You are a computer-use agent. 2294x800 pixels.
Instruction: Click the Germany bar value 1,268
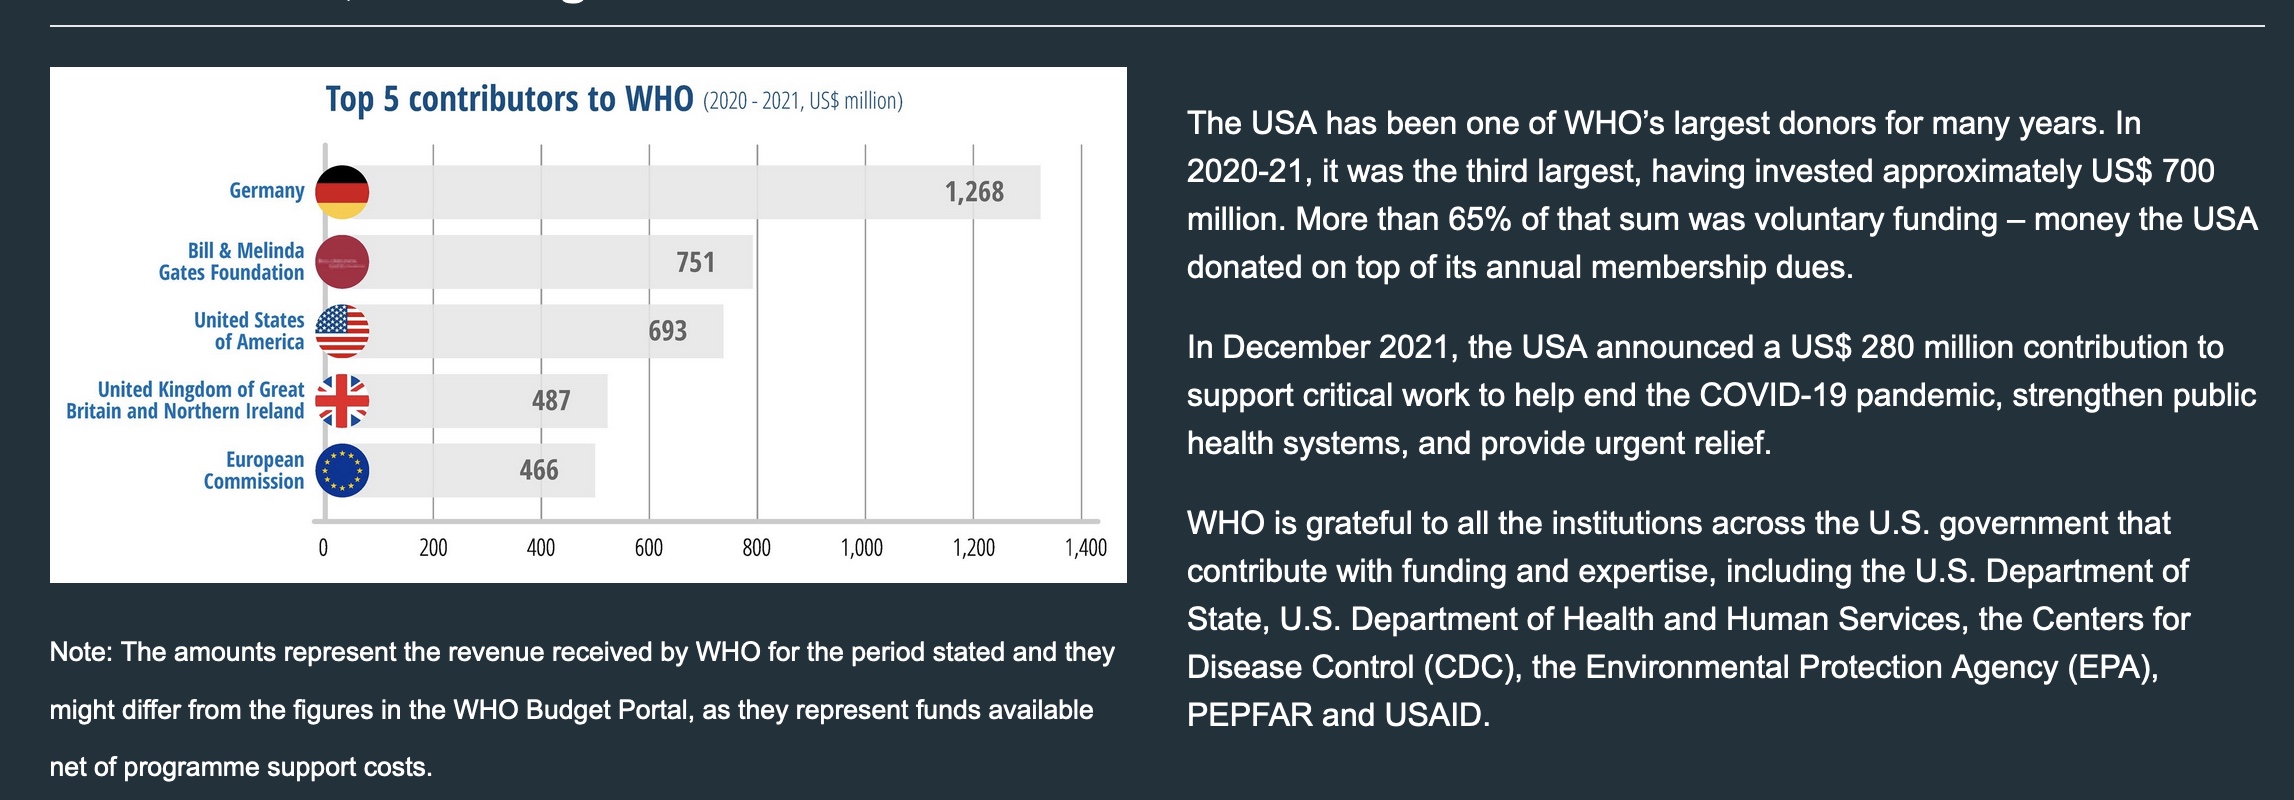click(x=974, y=192)
